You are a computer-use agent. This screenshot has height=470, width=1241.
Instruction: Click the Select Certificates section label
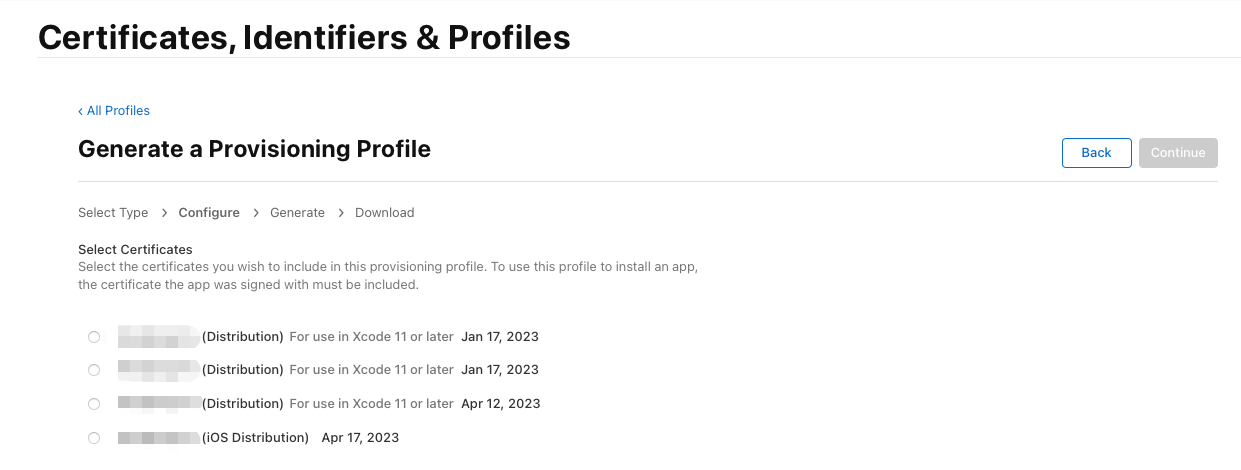point(135,249)
